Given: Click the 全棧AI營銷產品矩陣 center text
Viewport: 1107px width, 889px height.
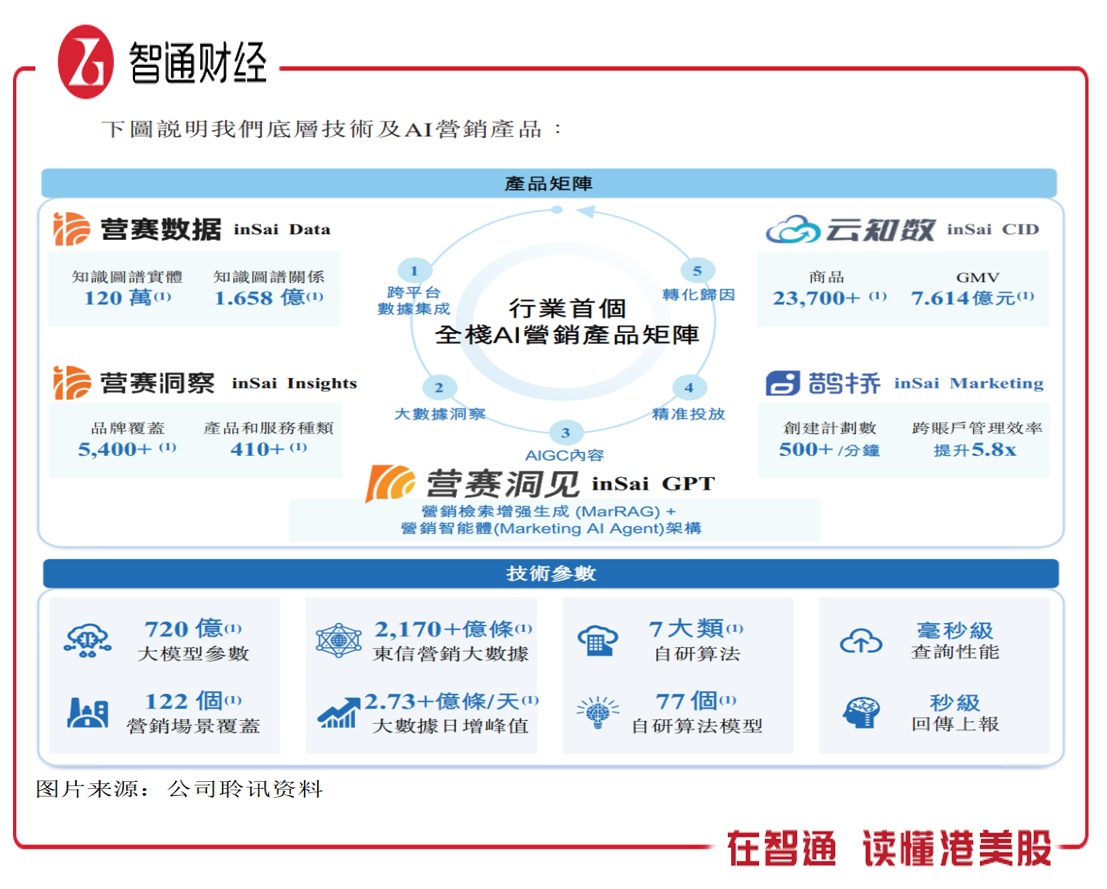Looking at the screenshot, I should coord(567,335).
